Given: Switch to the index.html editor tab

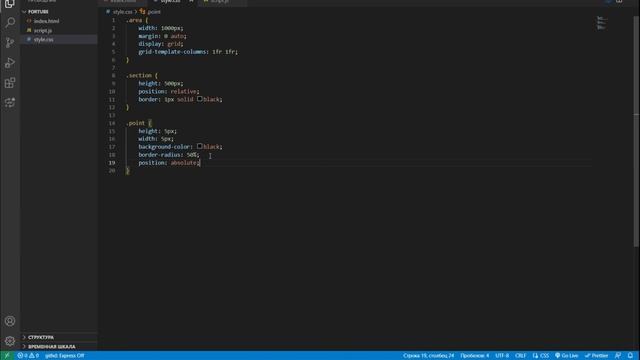Looking at the screenshot, I should pyautogui.click(x=122, y=1).
